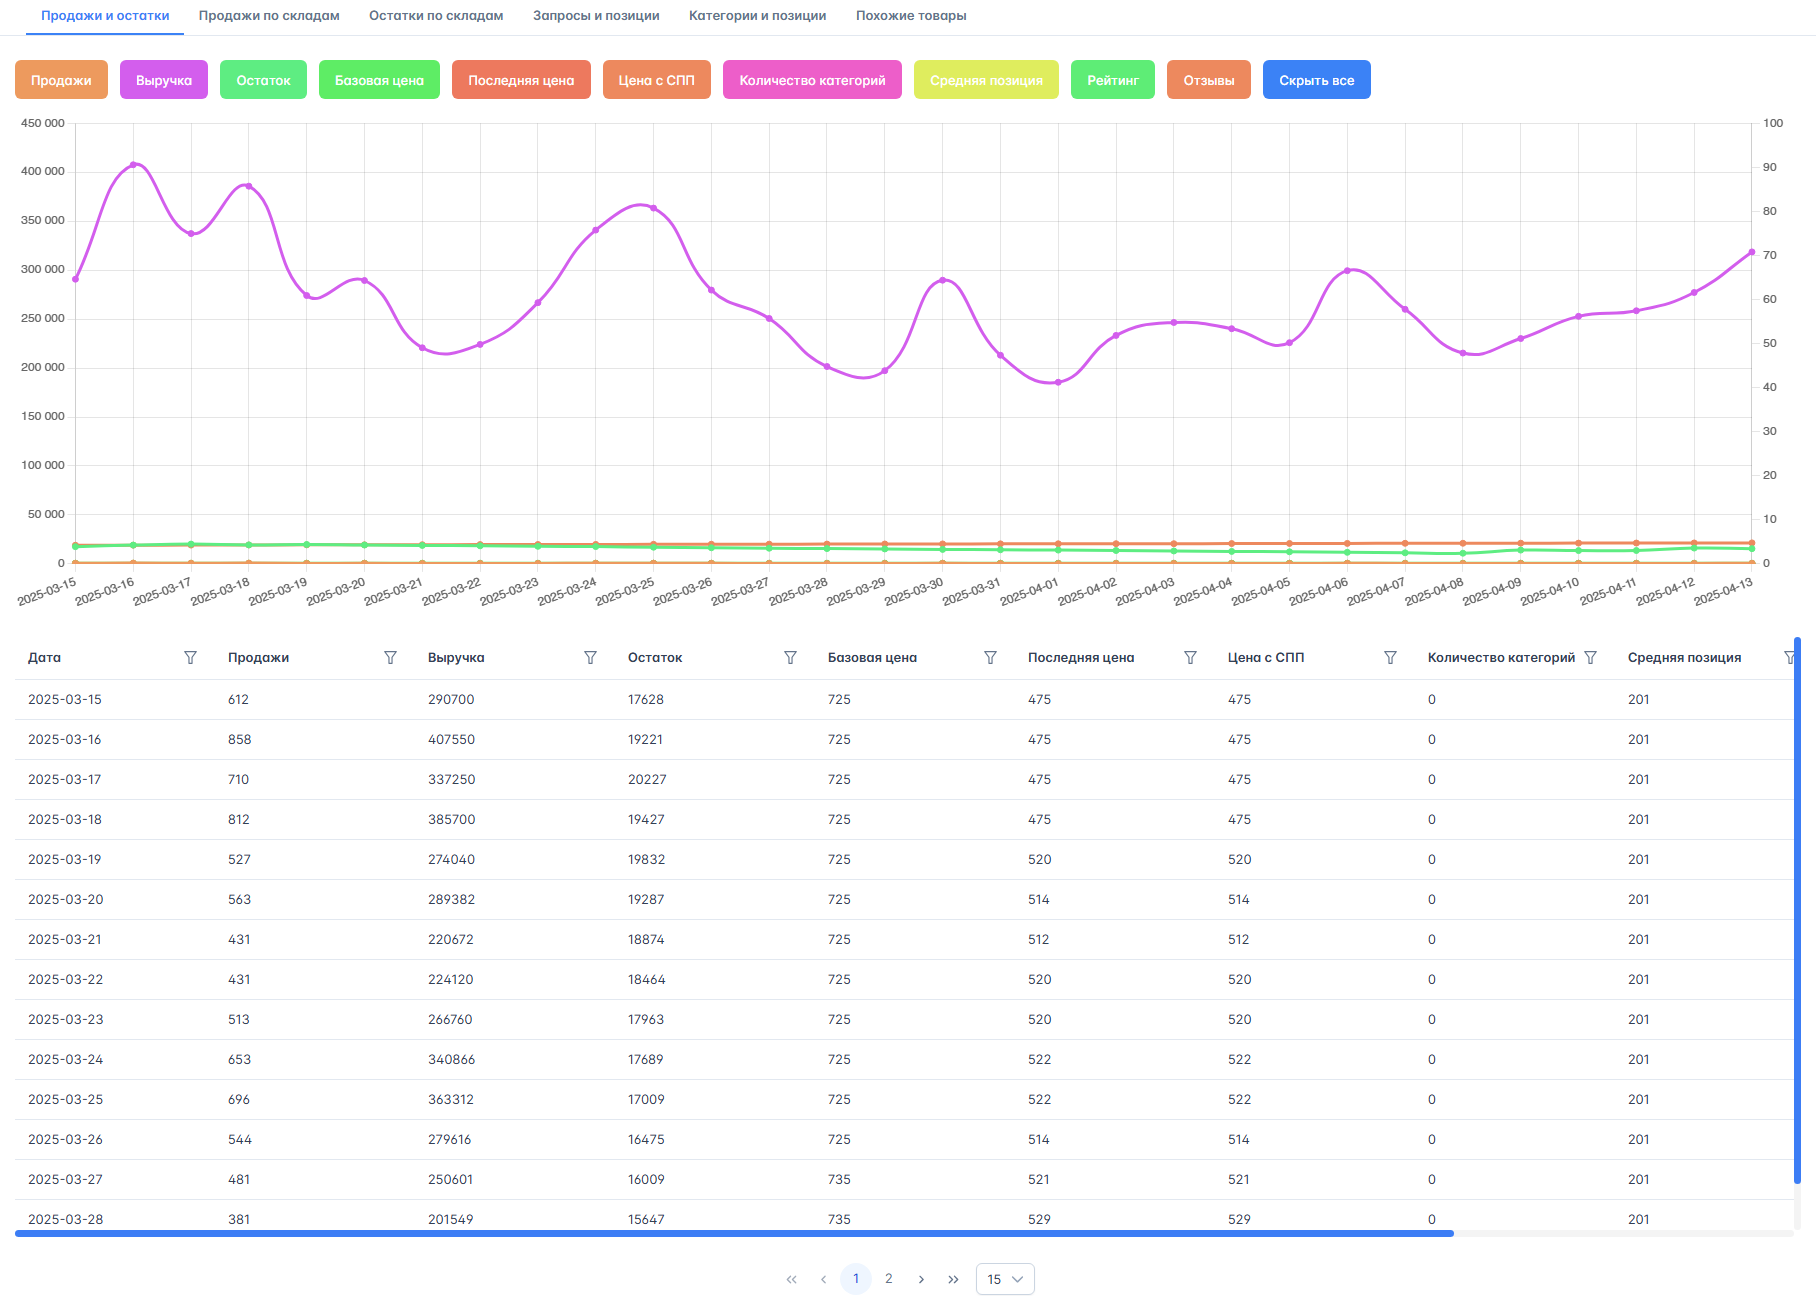Screen dimensions: 1817x1296
Task: Toggle the Рейтинг chart series
Action: click(1112, 80)
